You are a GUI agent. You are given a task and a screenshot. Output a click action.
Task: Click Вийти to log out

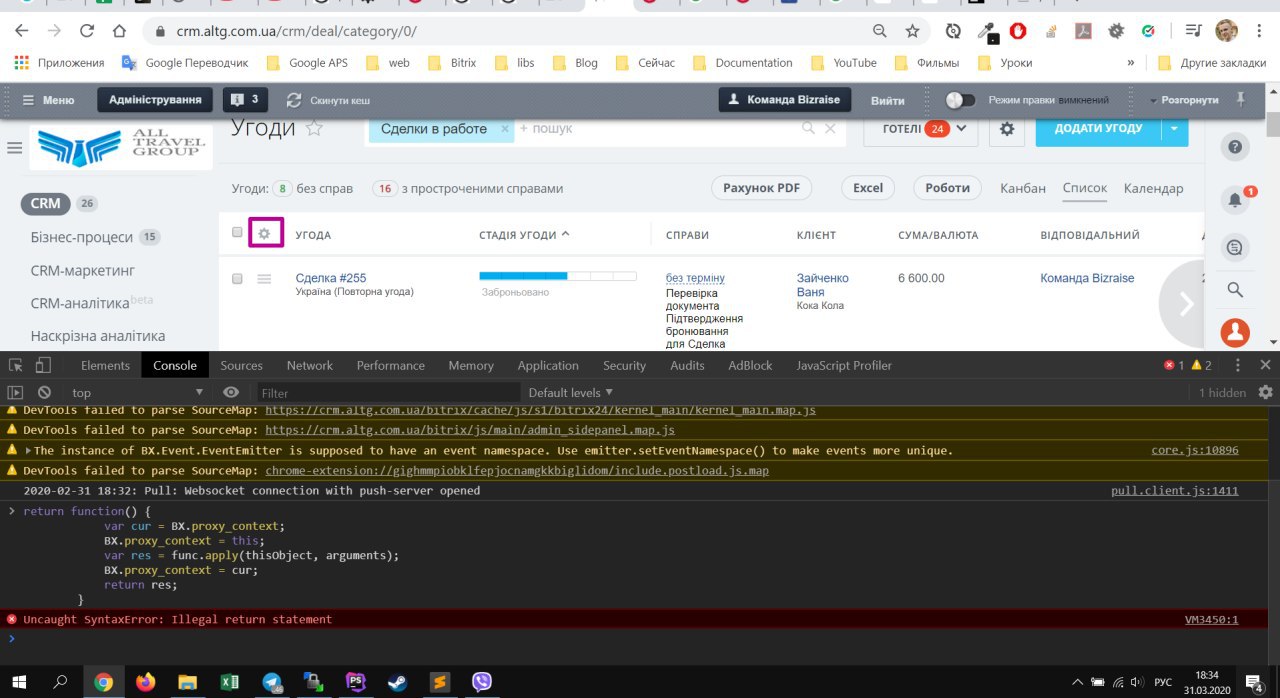point(888,100)
